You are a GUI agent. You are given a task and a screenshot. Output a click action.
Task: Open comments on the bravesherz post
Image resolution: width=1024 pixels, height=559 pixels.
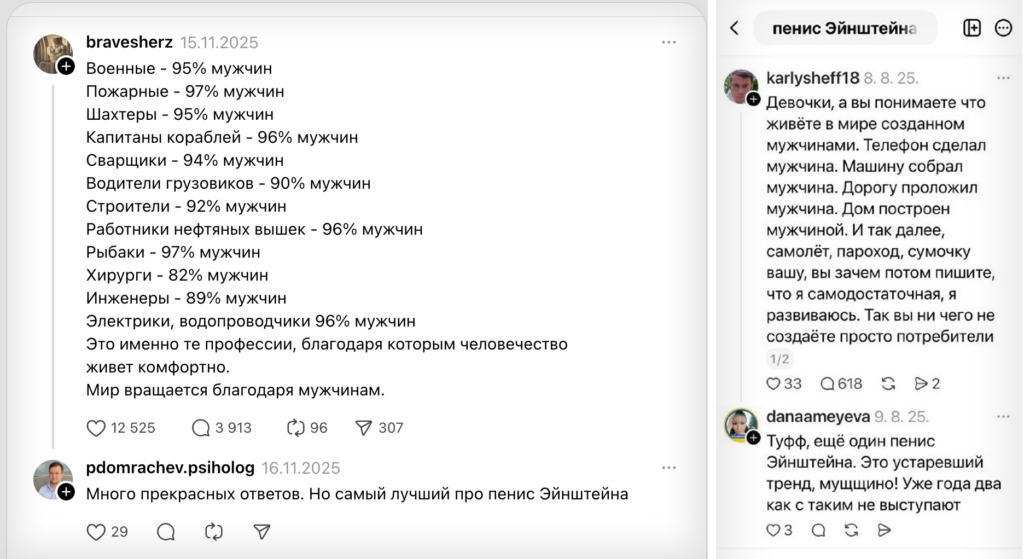tap(200, 428)
